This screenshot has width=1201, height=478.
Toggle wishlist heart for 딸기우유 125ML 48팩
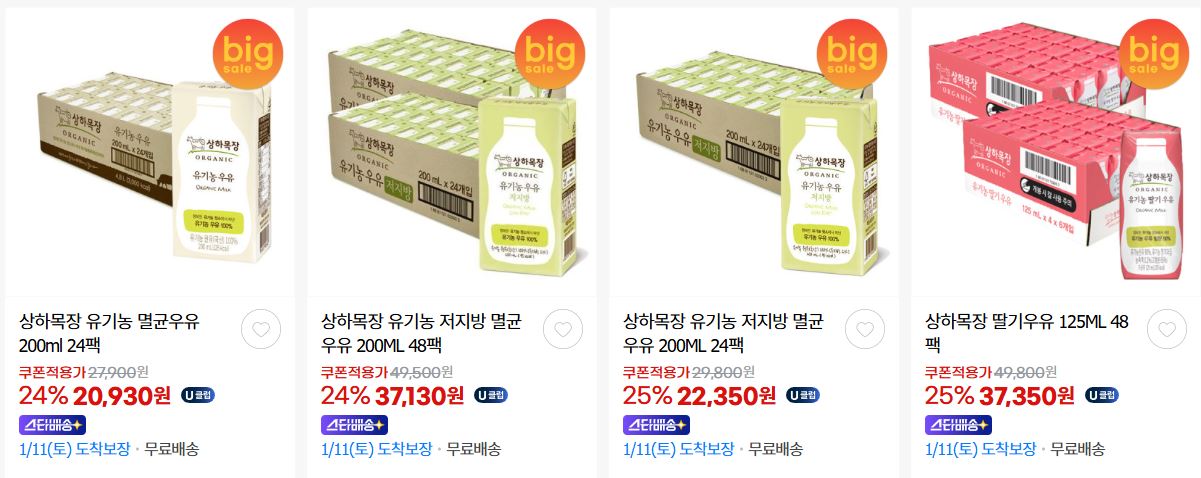point(1166,330)
